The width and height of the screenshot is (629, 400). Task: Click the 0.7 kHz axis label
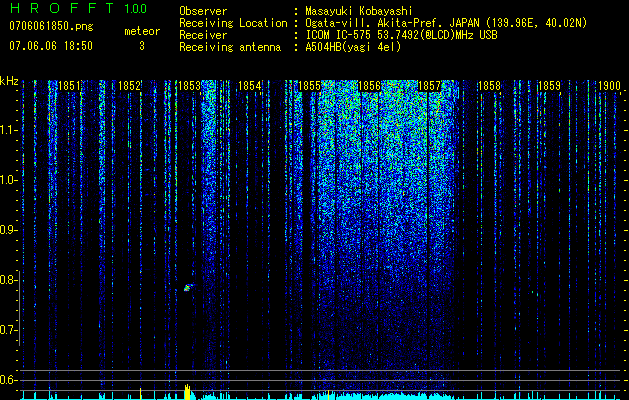(8, 330)
